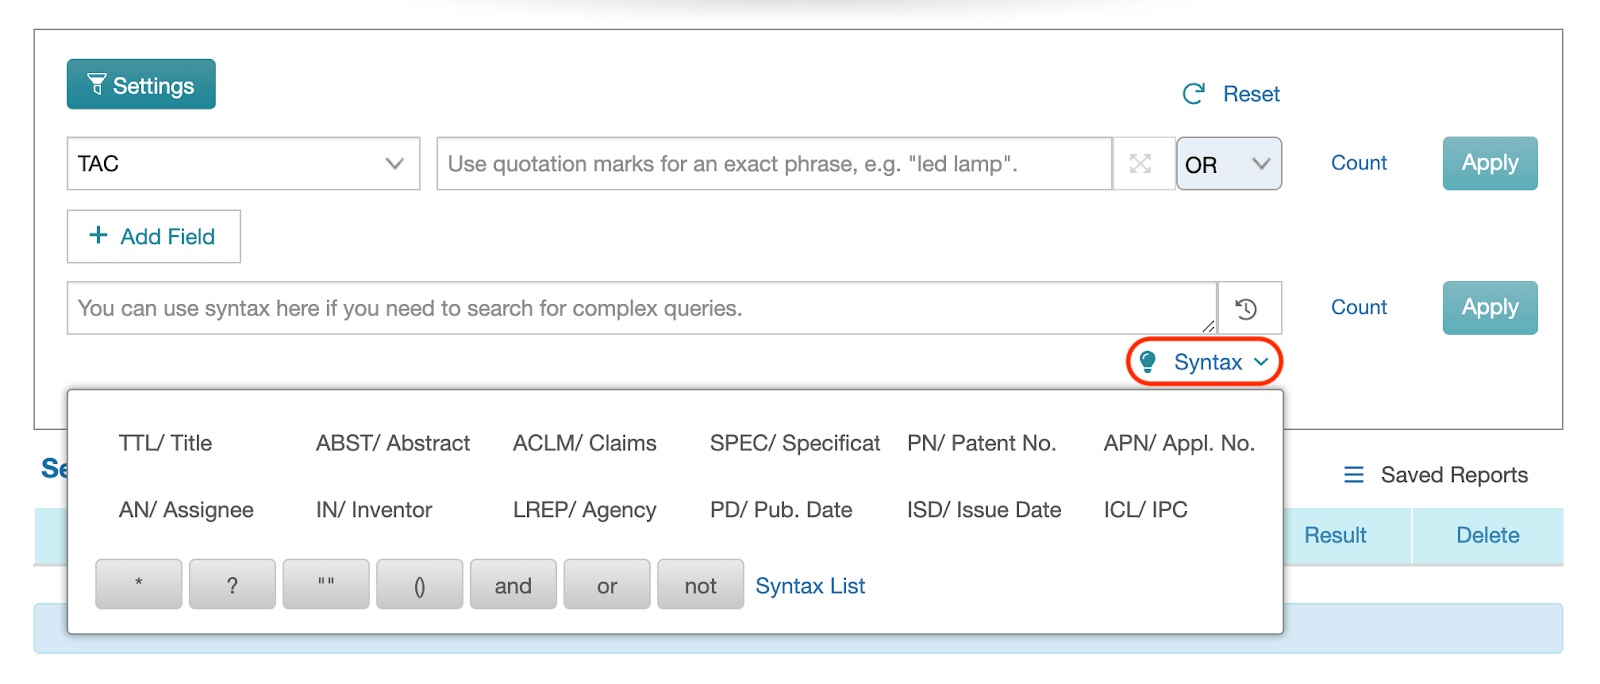Insert the asterisk wildcard operator

[139, 585]
